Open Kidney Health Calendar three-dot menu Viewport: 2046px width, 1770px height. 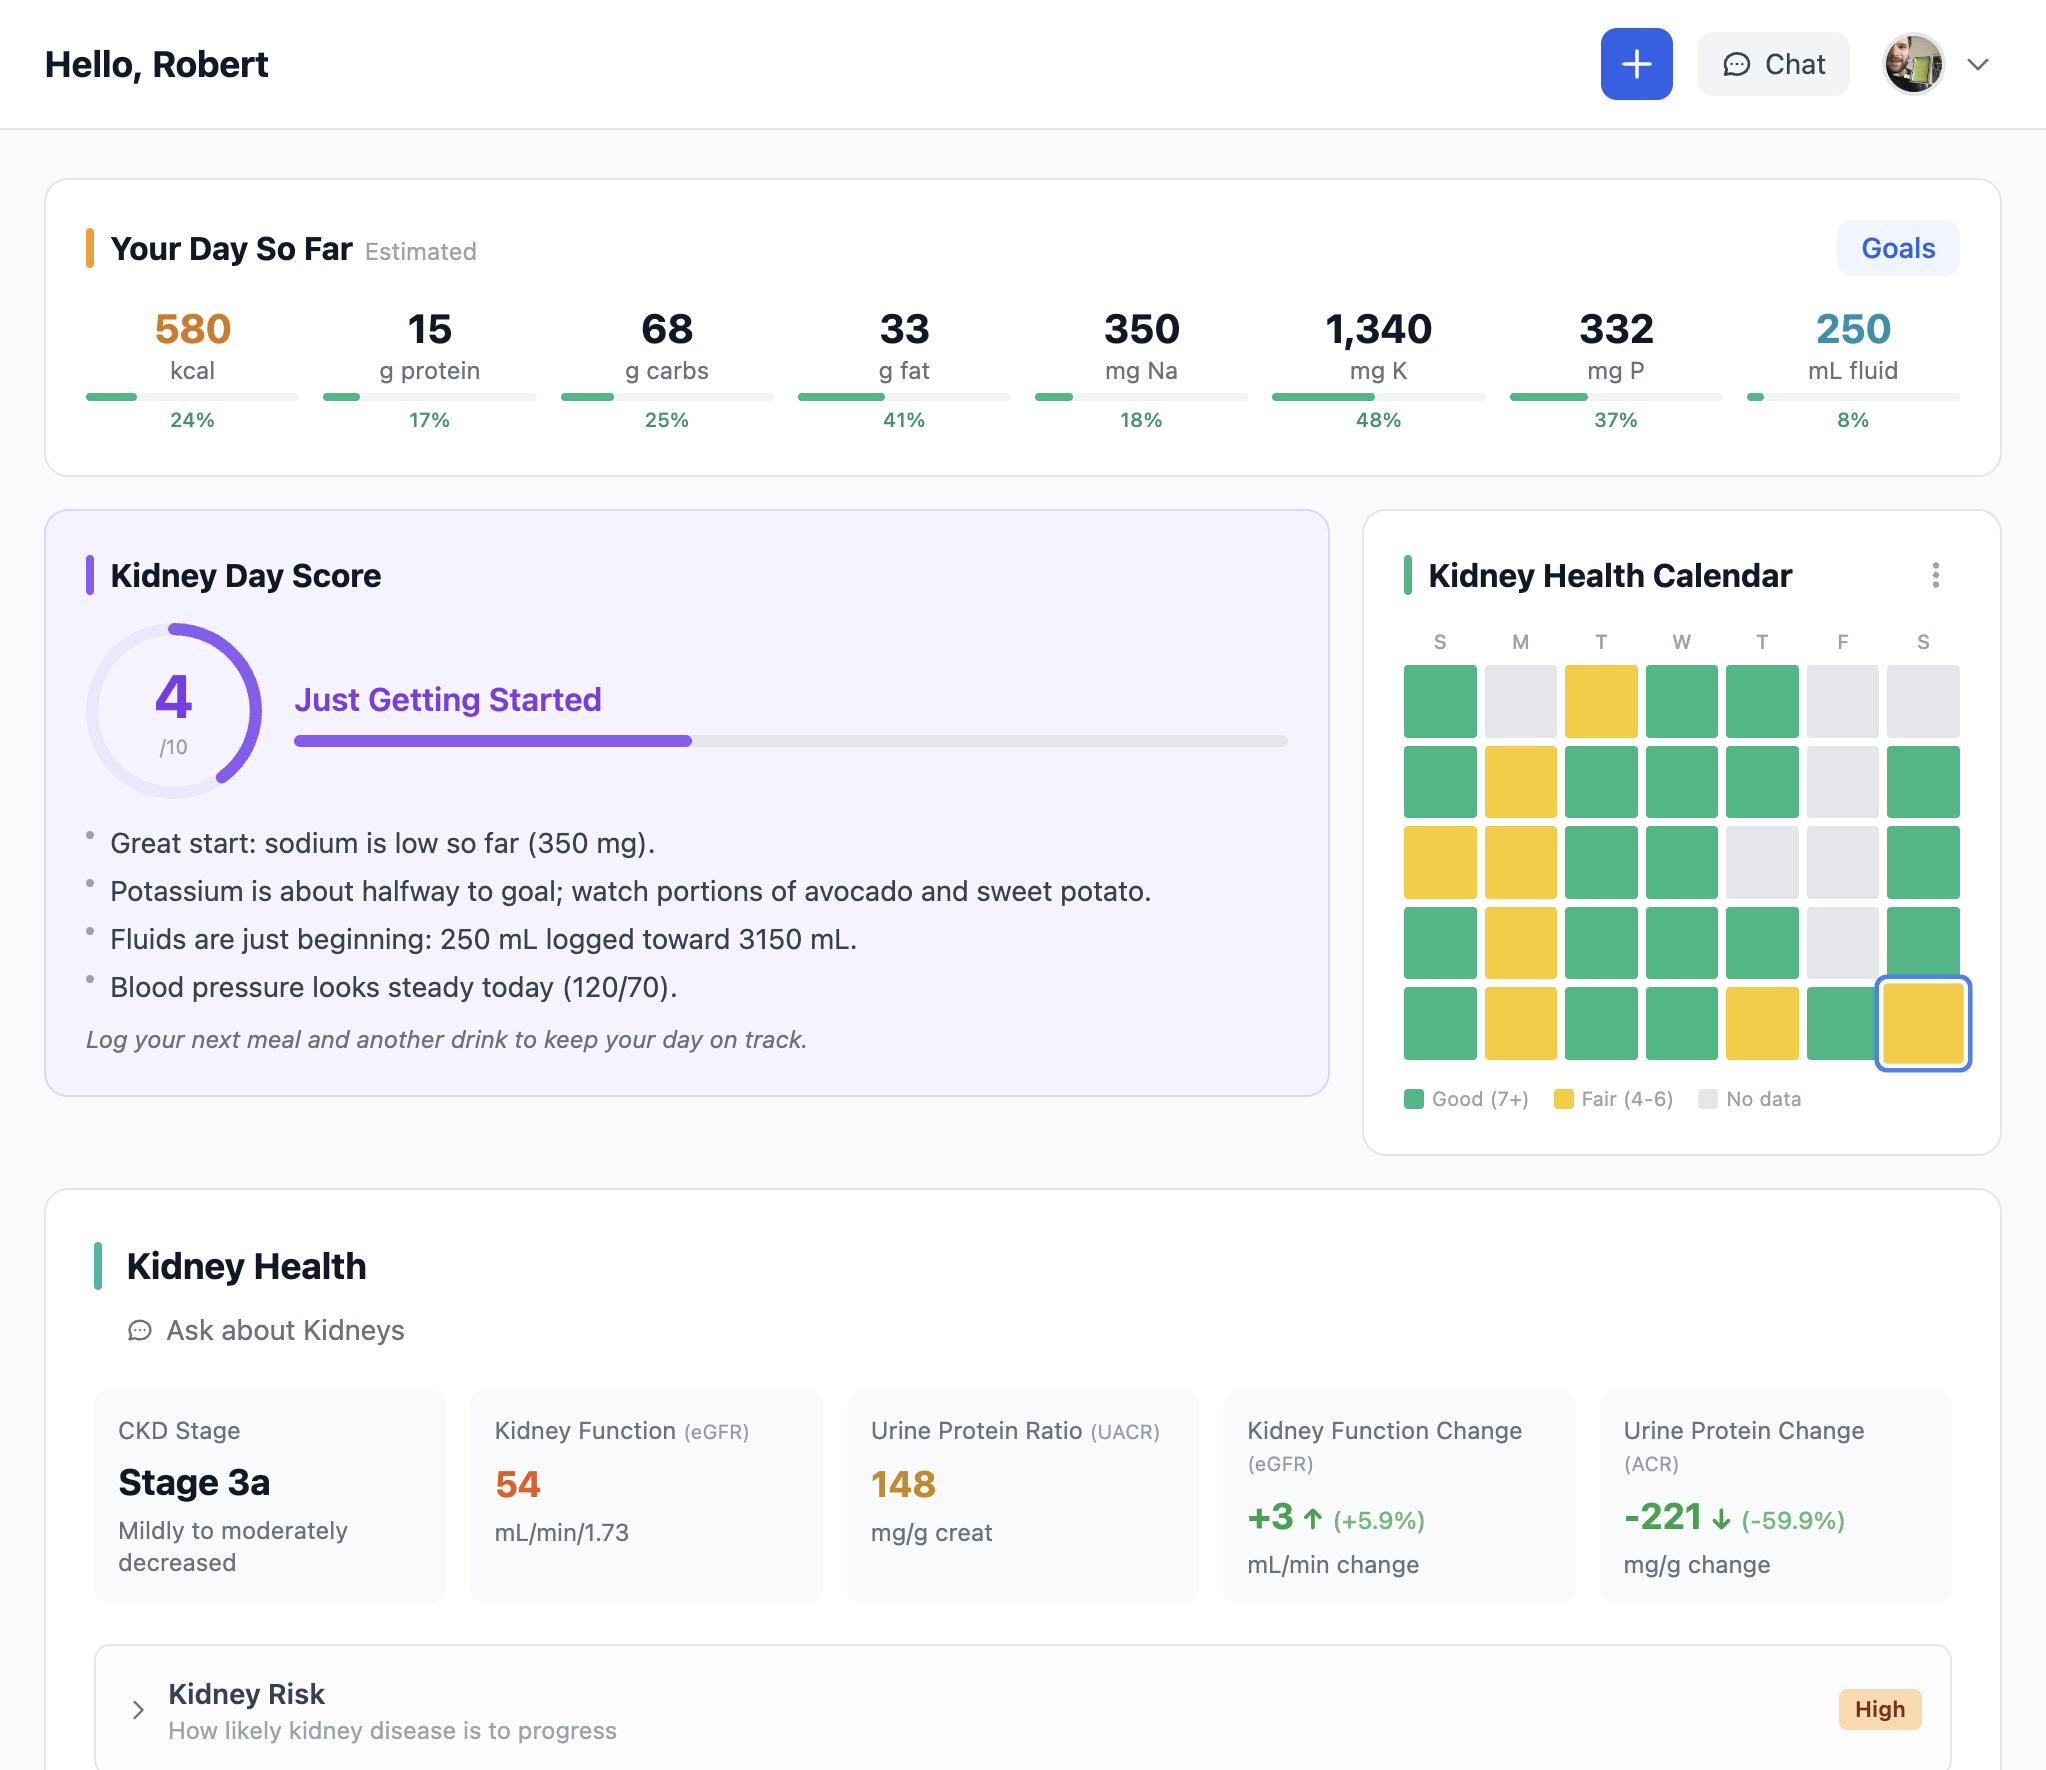click(x=1935, y=575)
